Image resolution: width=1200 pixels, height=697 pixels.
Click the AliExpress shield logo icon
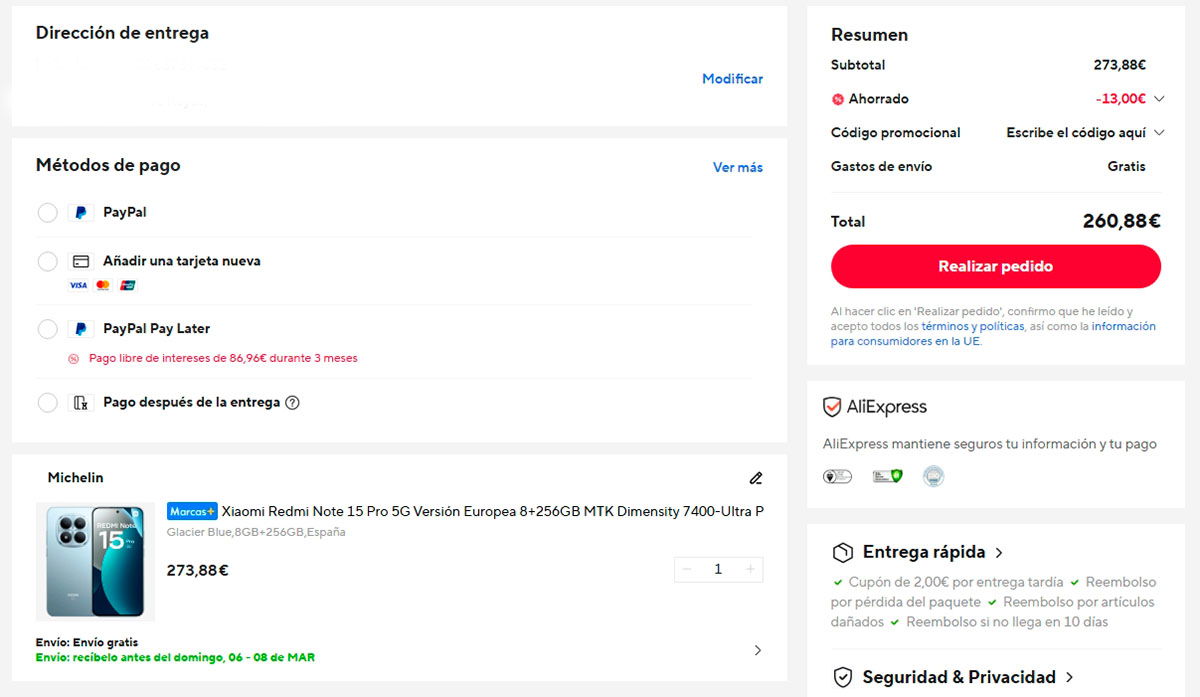830,407
